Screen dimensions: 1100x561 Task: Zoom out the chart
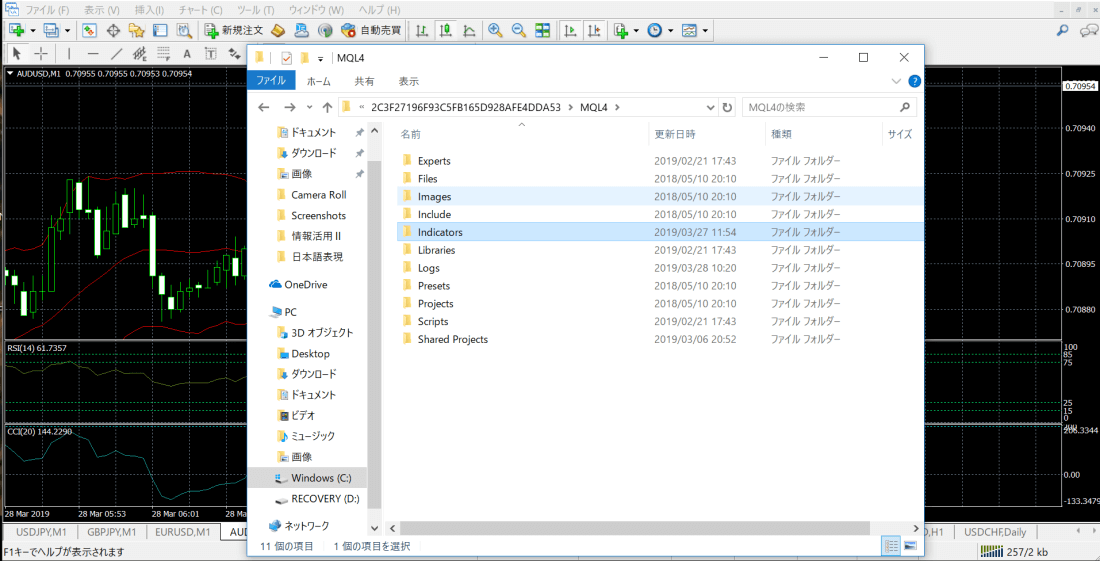point(518,30)
